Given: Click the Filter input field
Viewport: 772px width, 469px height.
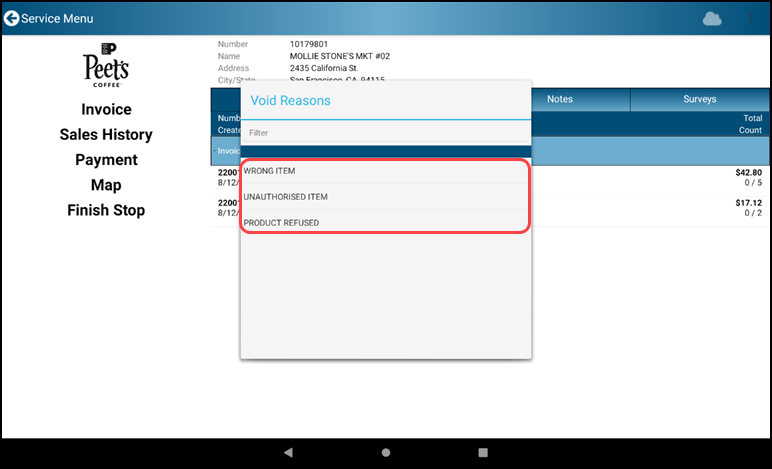Looking at the screenshot, I should [x=386, y=133].
